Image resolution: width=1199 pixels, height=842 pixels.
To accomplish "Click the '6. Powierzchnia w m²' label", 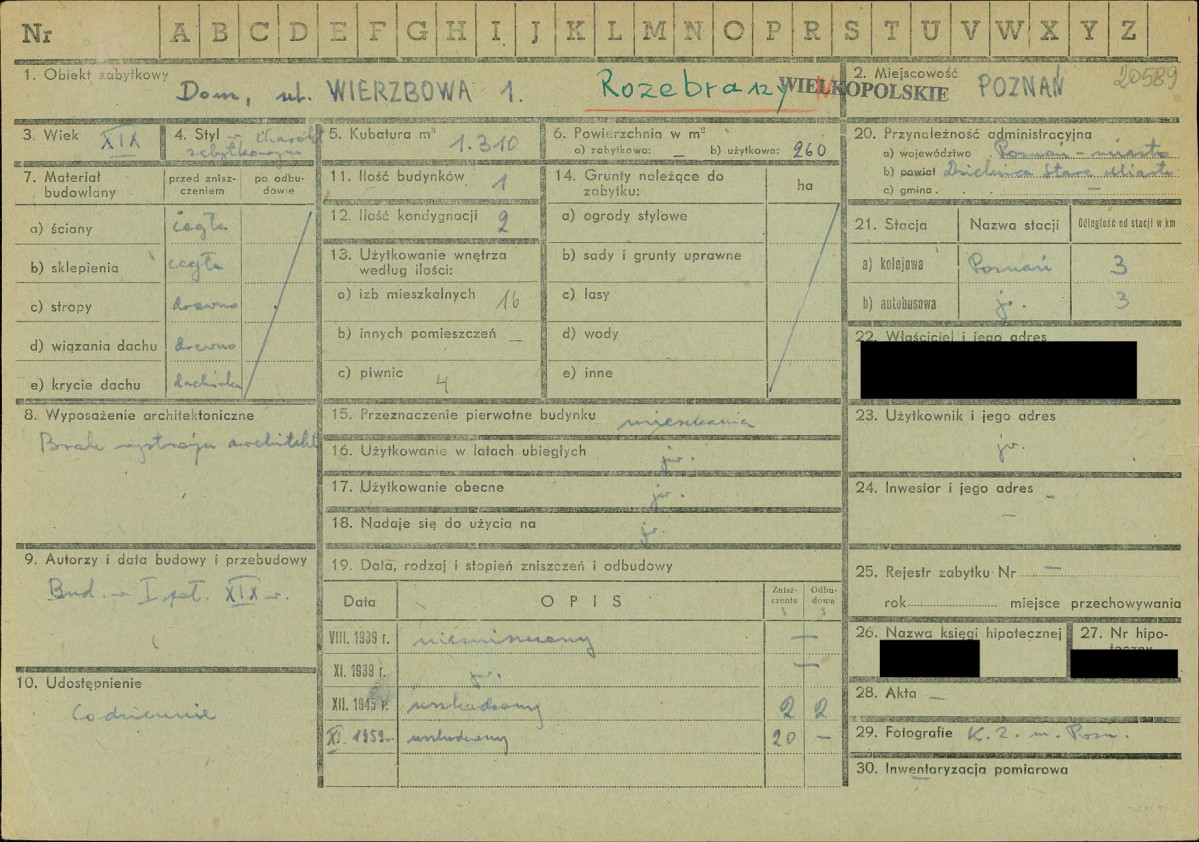I will tap(629, 133).
